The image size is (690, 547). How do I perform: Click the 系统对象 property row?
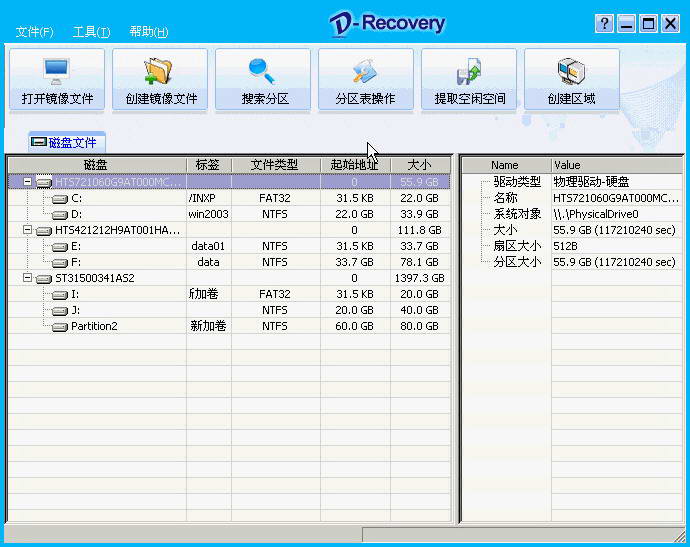[517, 215]
